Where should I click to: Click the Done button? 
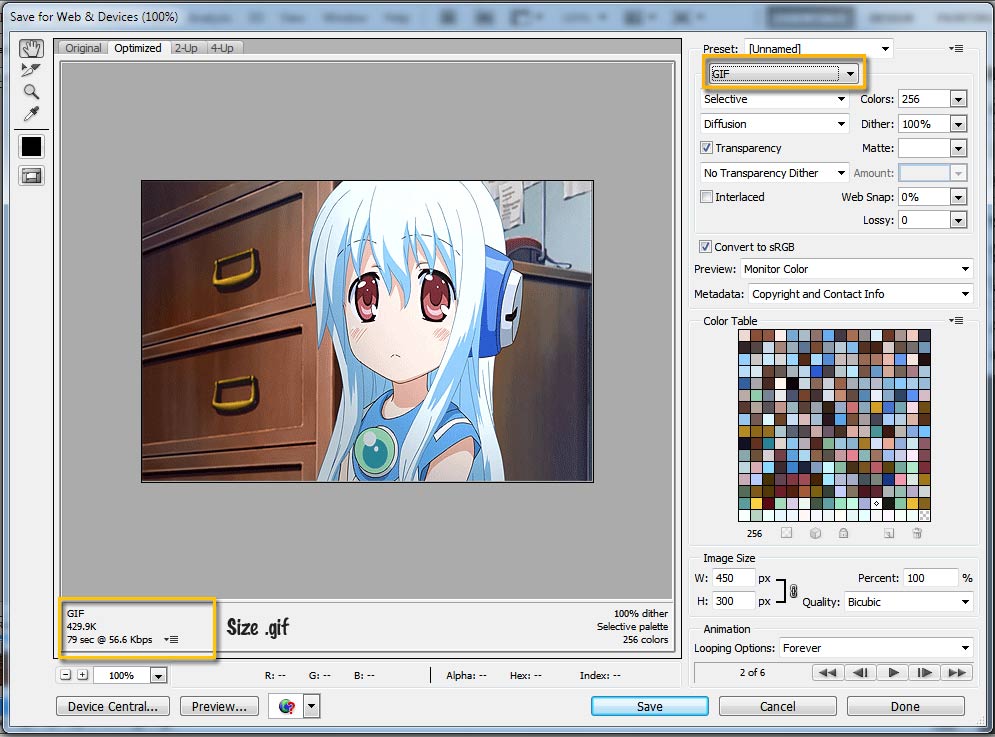[x=906, y=707]
